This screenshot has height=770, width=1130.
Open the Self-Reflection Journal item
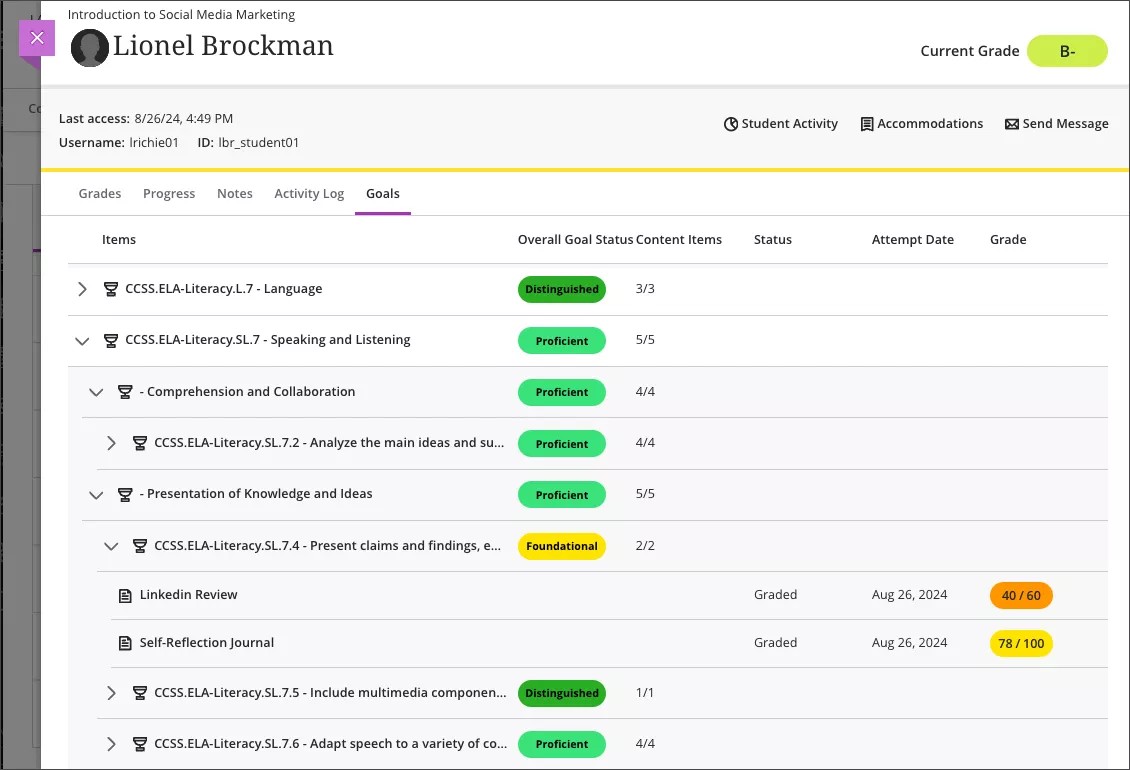[x=206, y=643]
